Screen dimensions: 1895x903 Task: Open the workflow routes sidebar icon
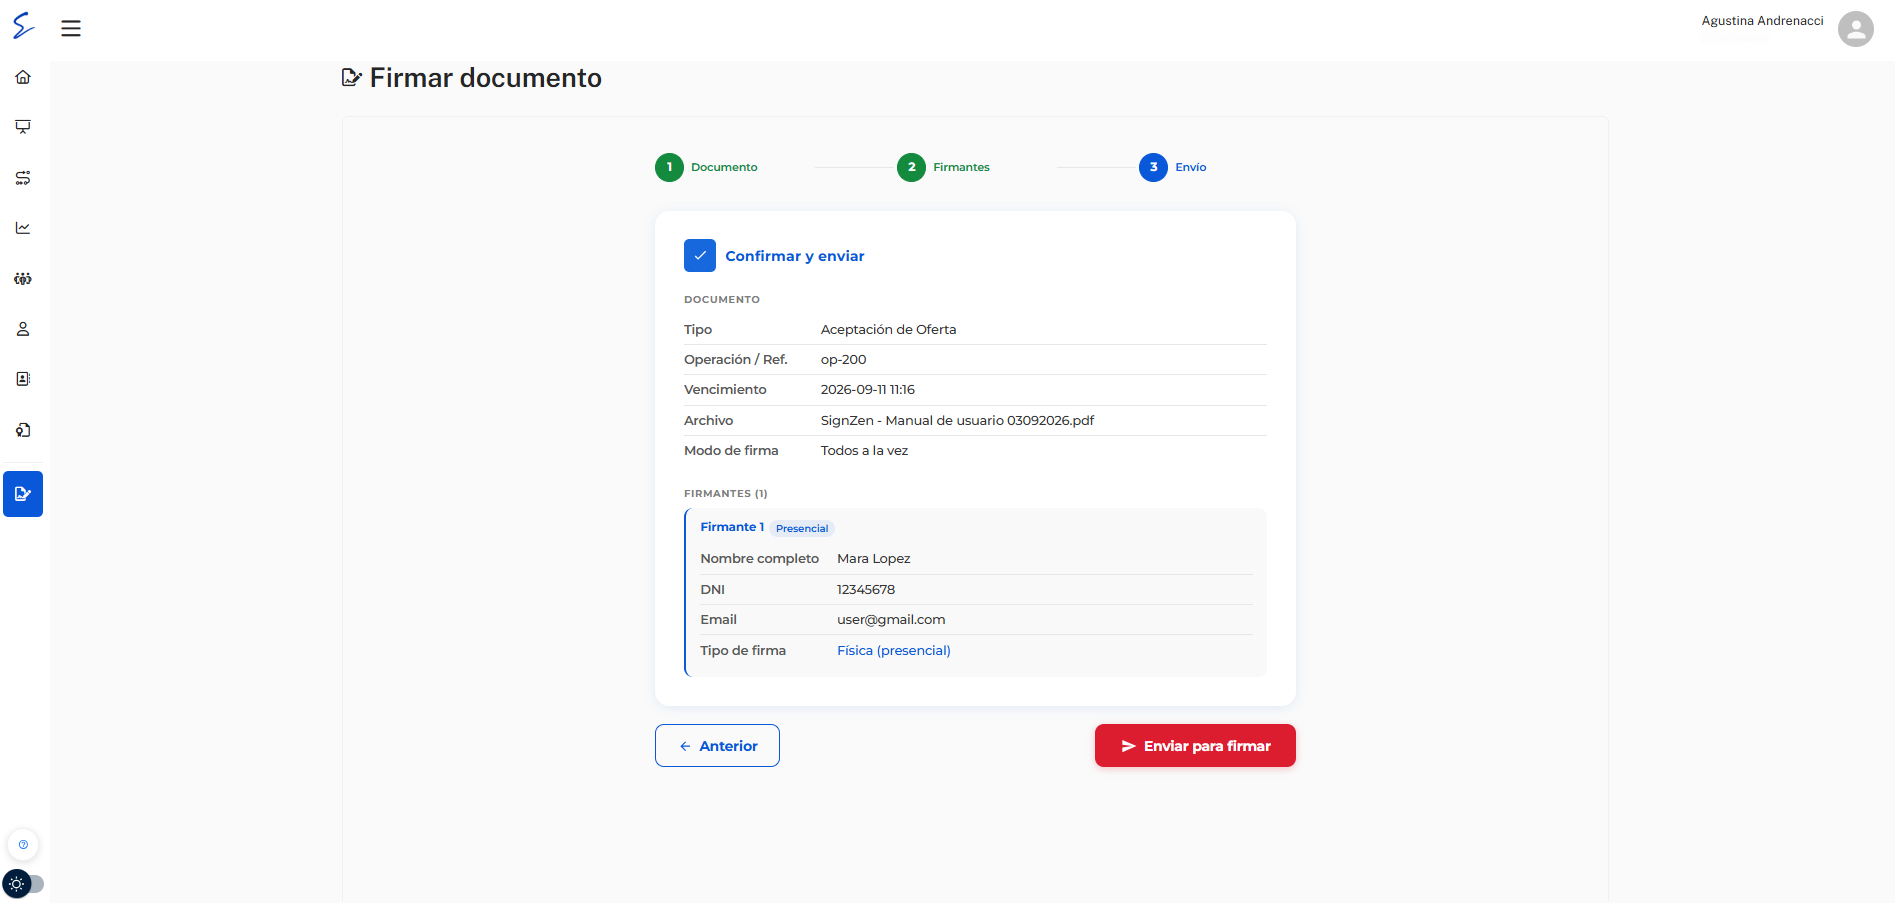(x=23, y=178)
